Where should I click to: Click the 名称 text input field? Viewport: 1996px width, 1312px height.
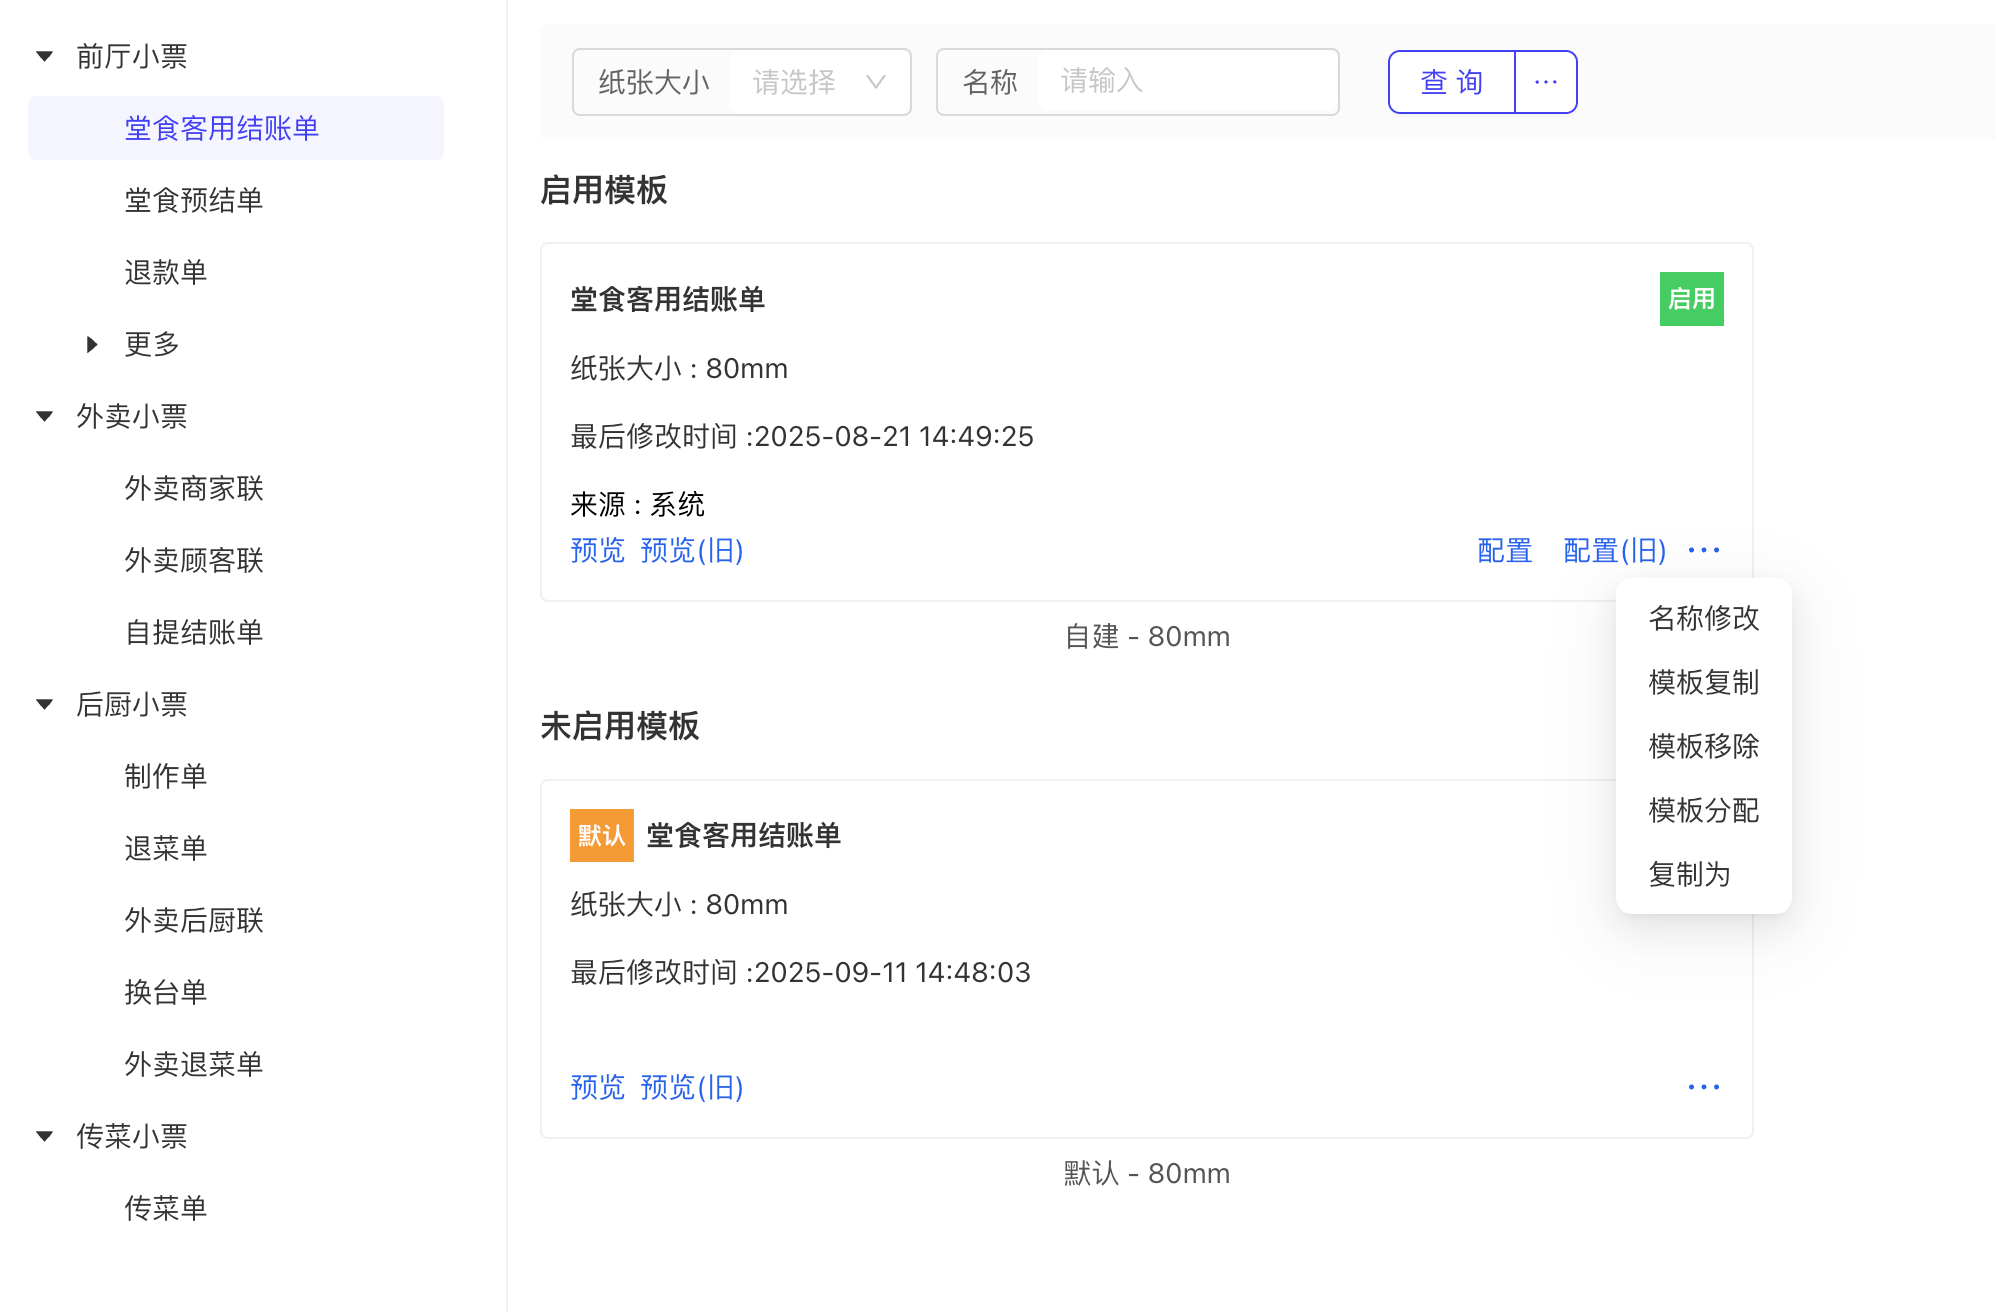[x=1186, y=82]
